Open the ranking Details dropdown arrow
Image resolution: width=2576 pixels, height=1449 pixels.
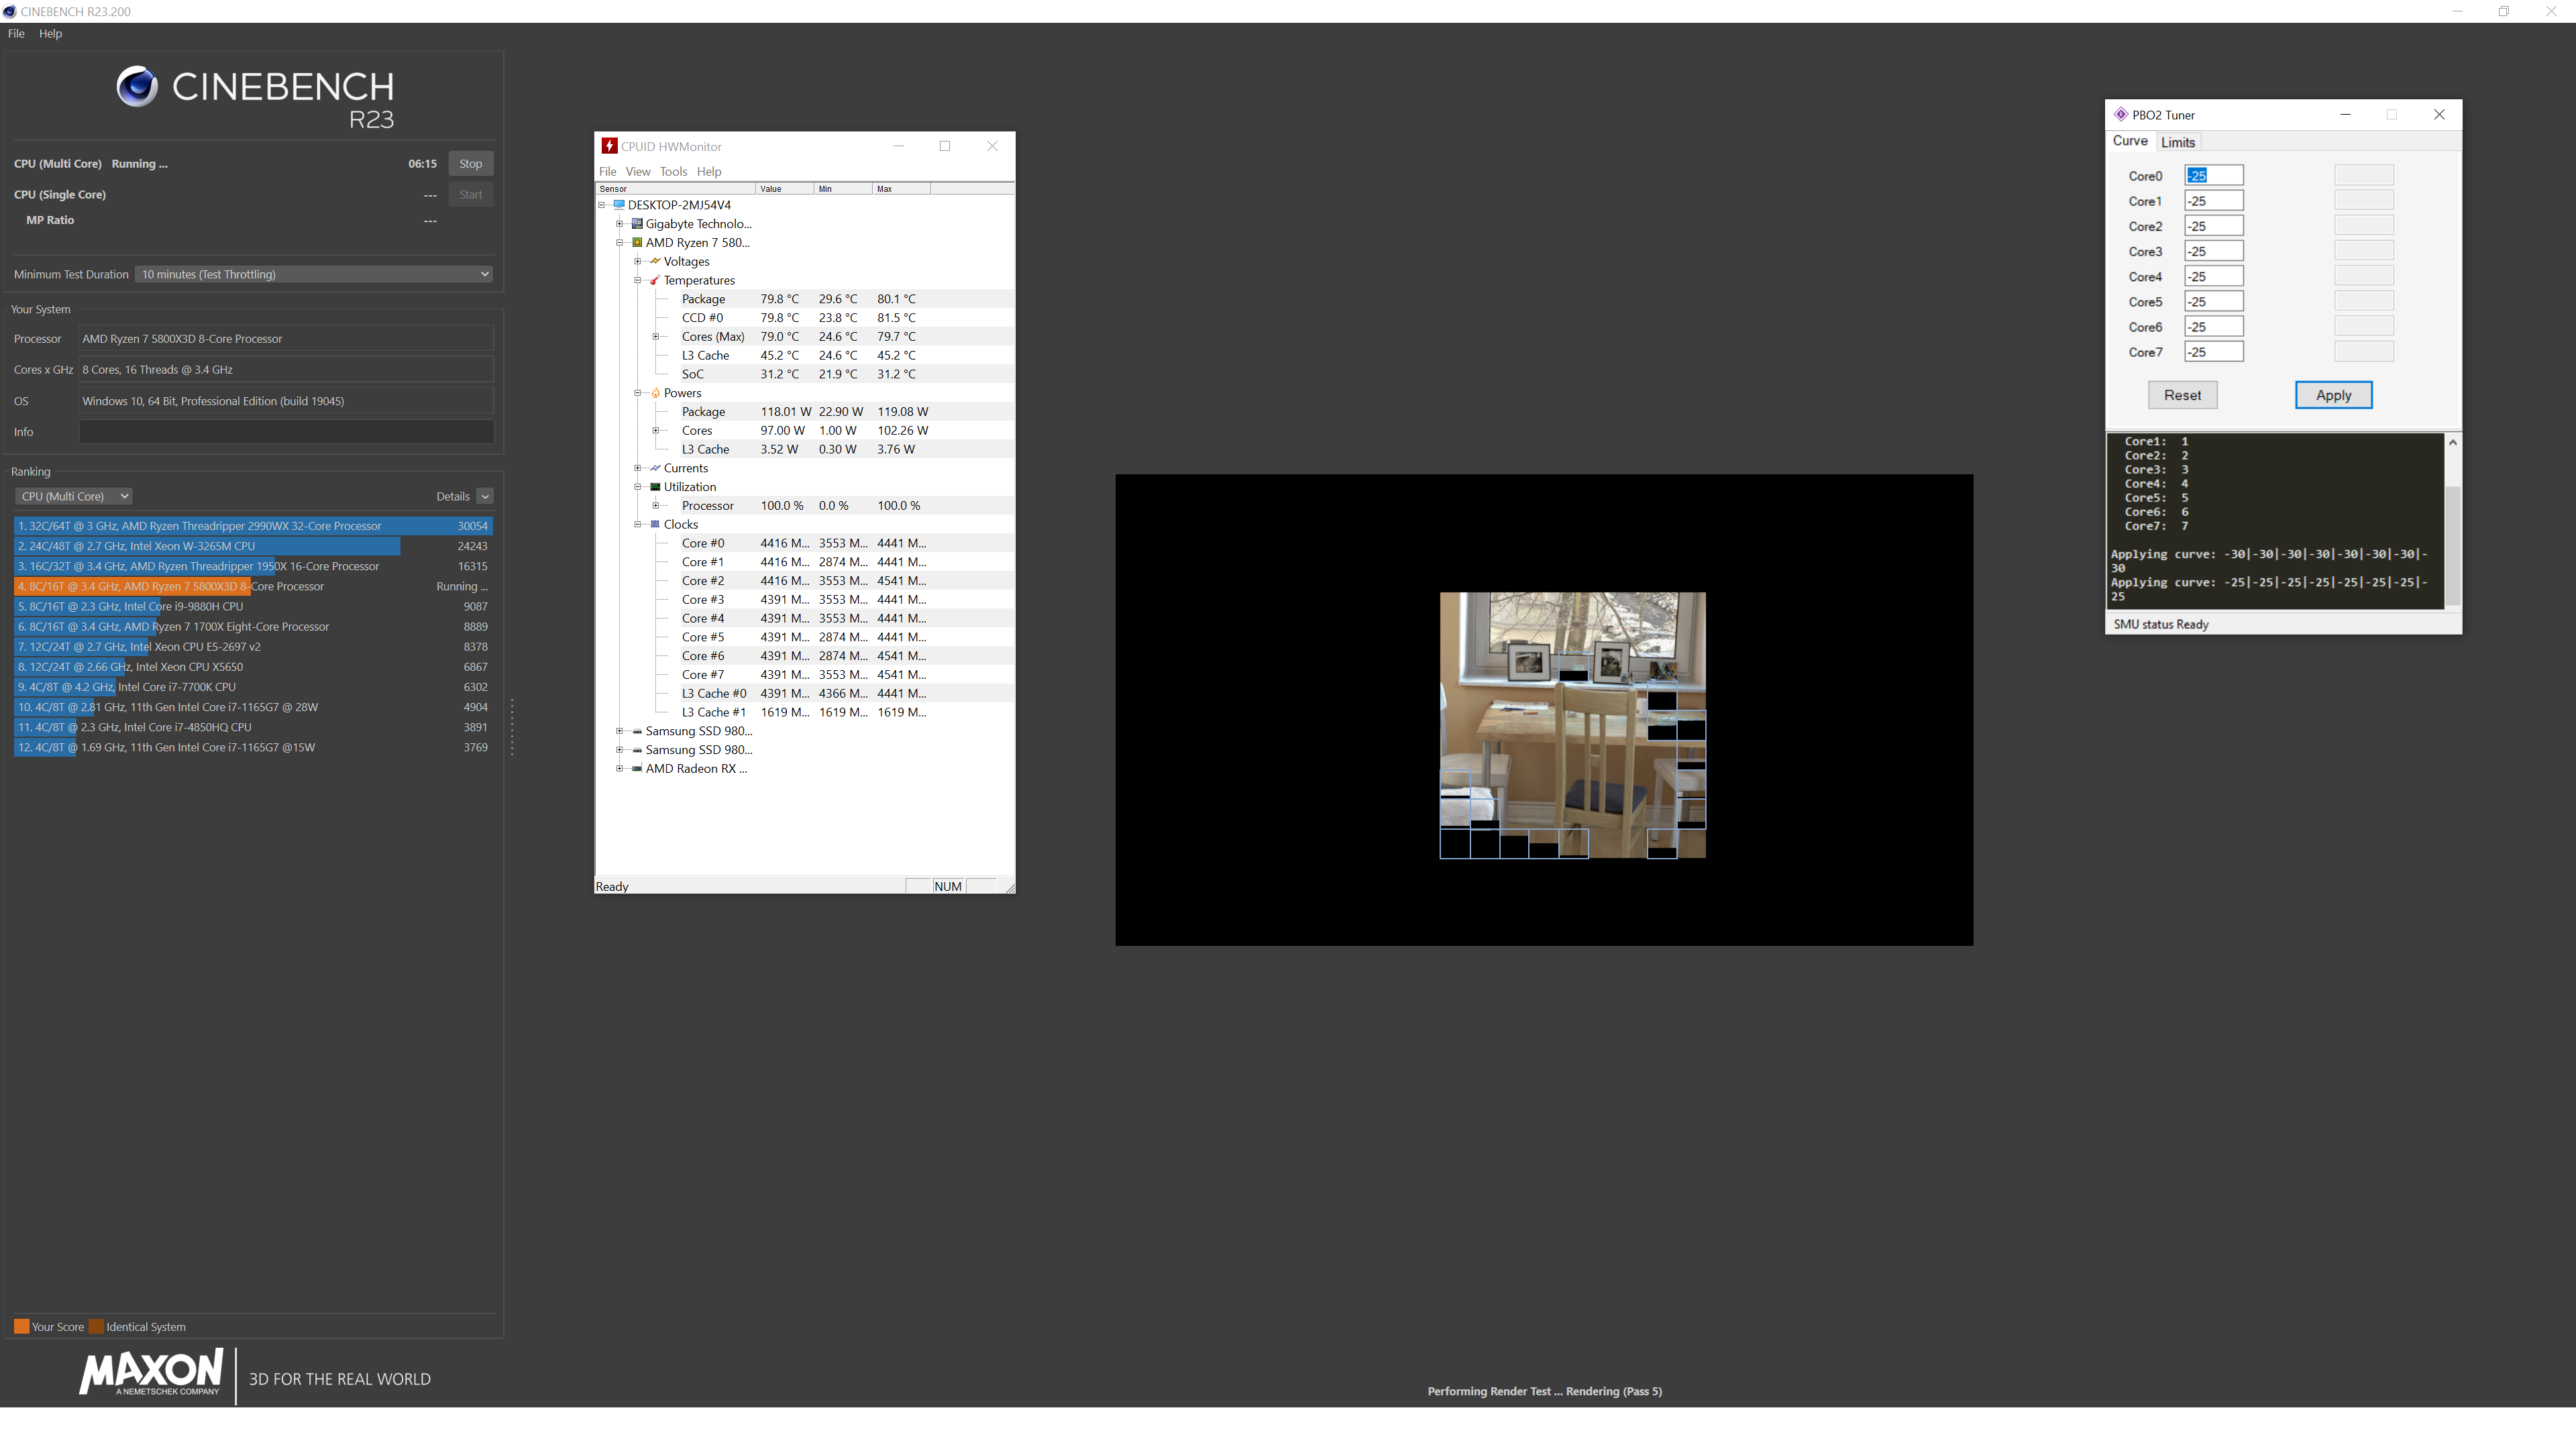coord(485,496)
